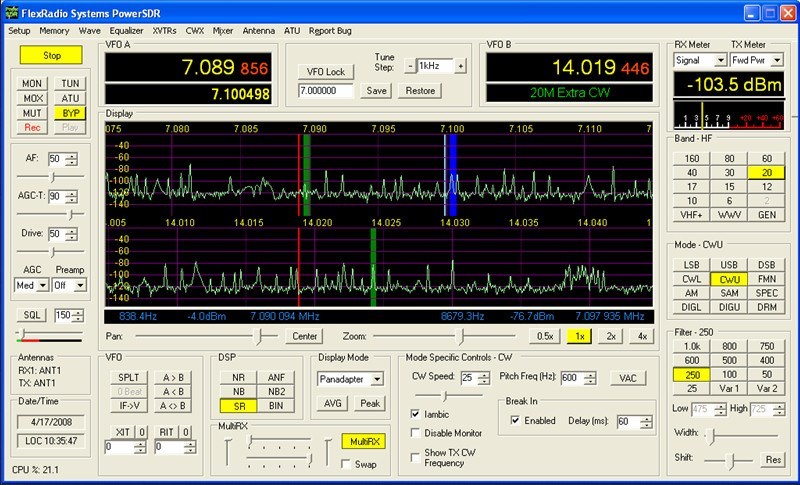Screen dimensions: 800x485
Task: Increase tune step with plus button
Action: point(460,66)
